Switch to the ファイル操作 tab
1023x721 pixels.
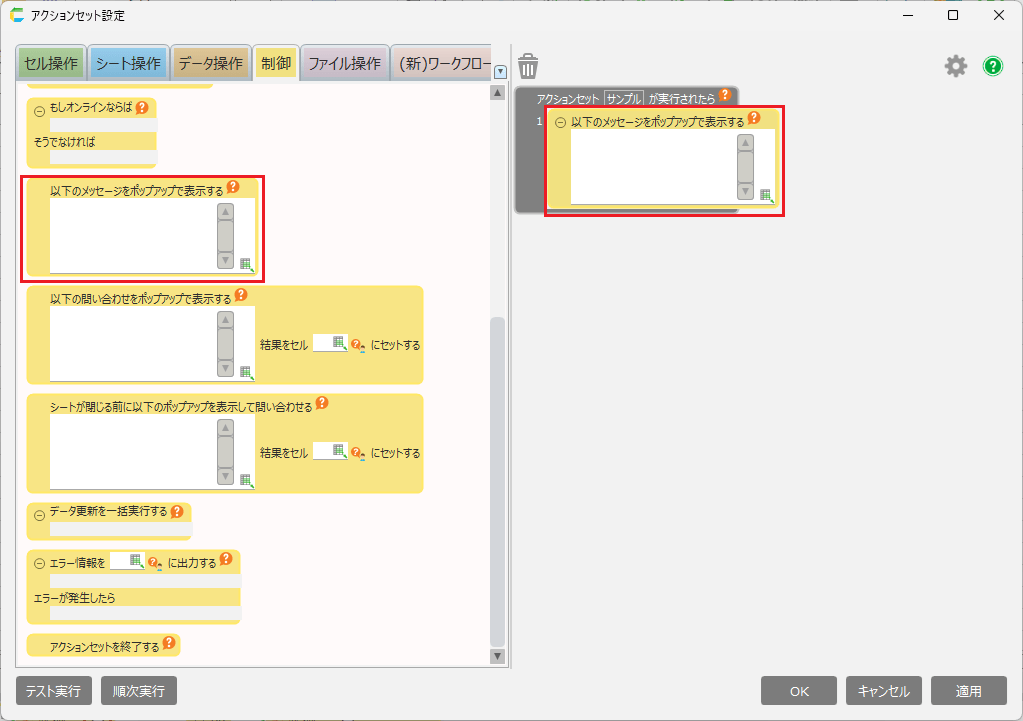pos(343,64)
